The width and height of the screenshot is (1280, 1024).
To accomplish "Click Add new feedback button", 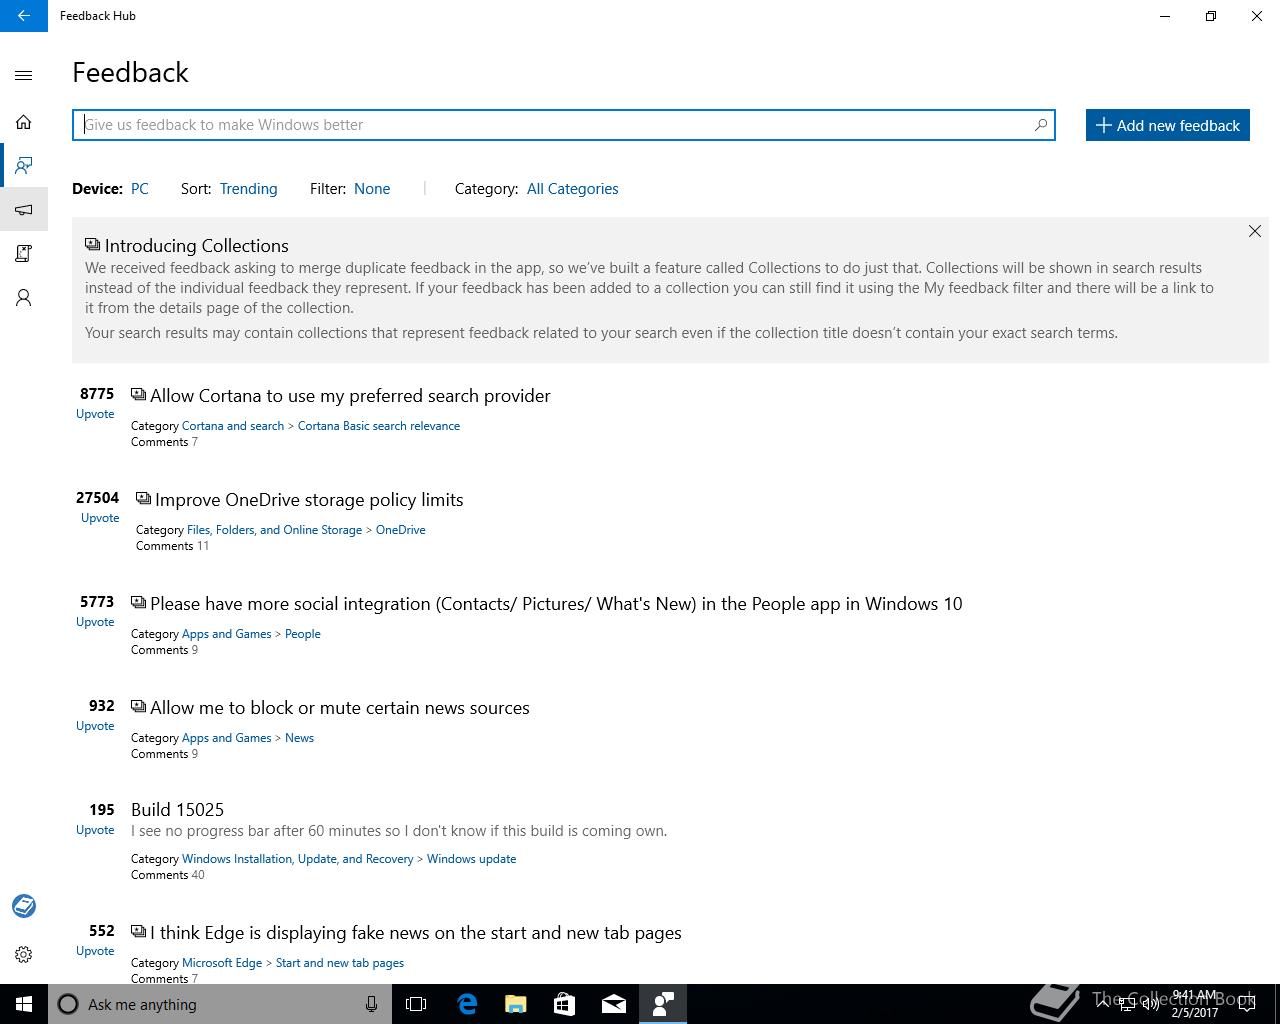I will 1168,125.
